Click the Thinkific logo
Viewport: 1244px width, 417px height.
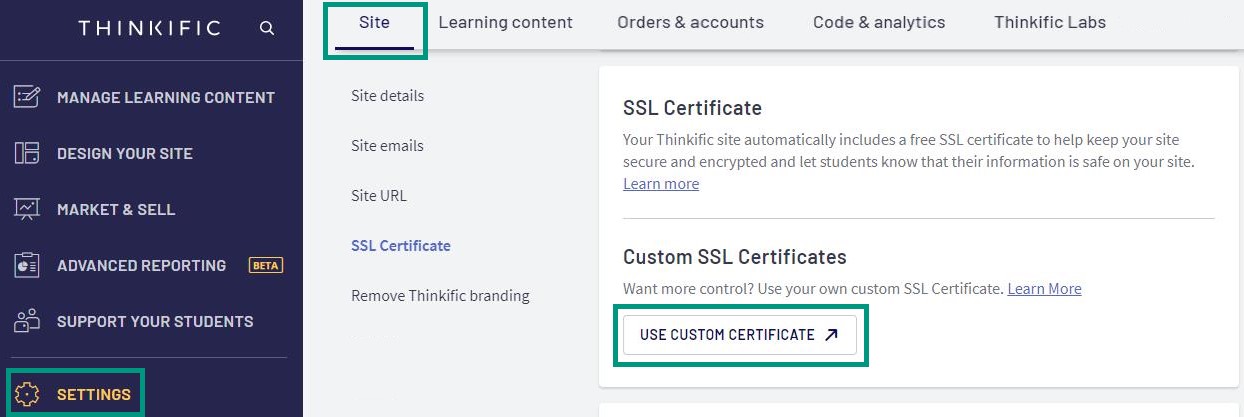(x=149, y=28)
